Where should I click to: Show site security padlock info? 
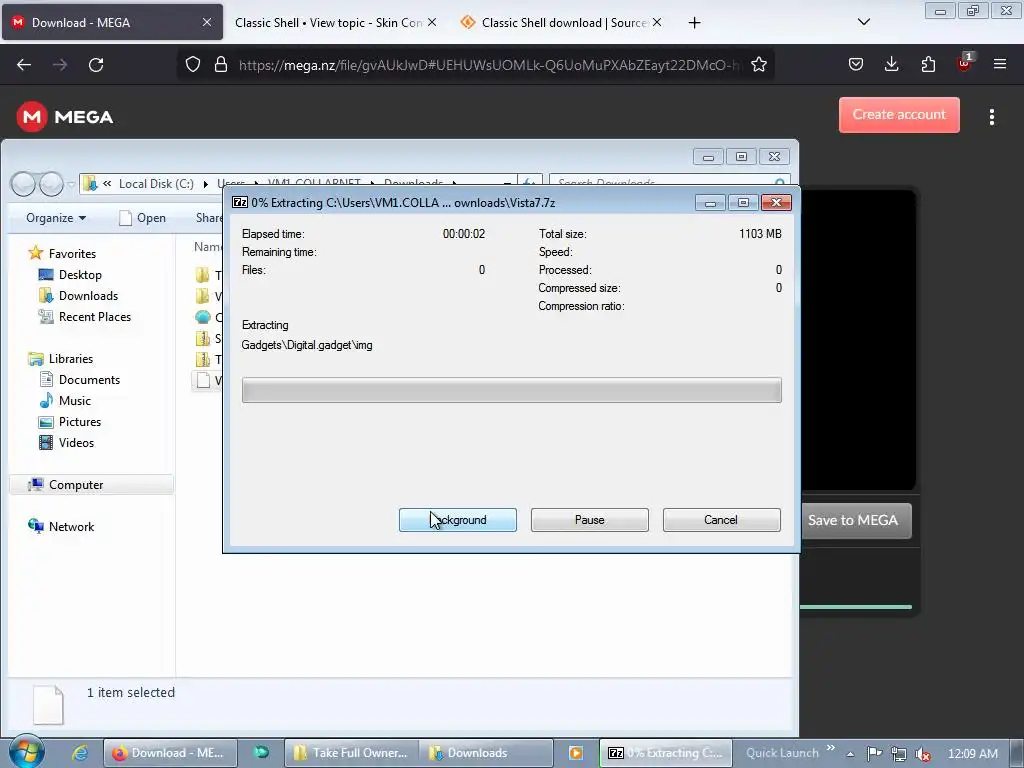(x=221, y=65)
